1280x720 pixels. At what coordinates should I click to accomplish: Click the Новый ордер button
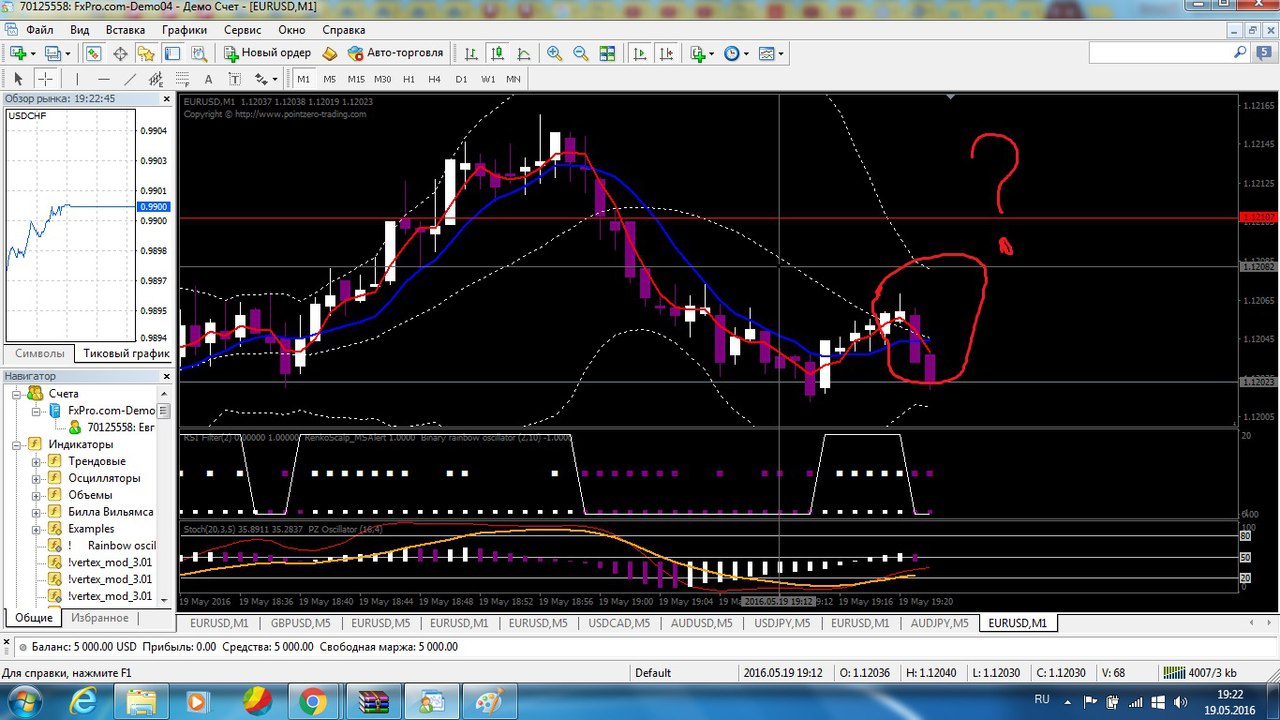(x=267, y=53)
